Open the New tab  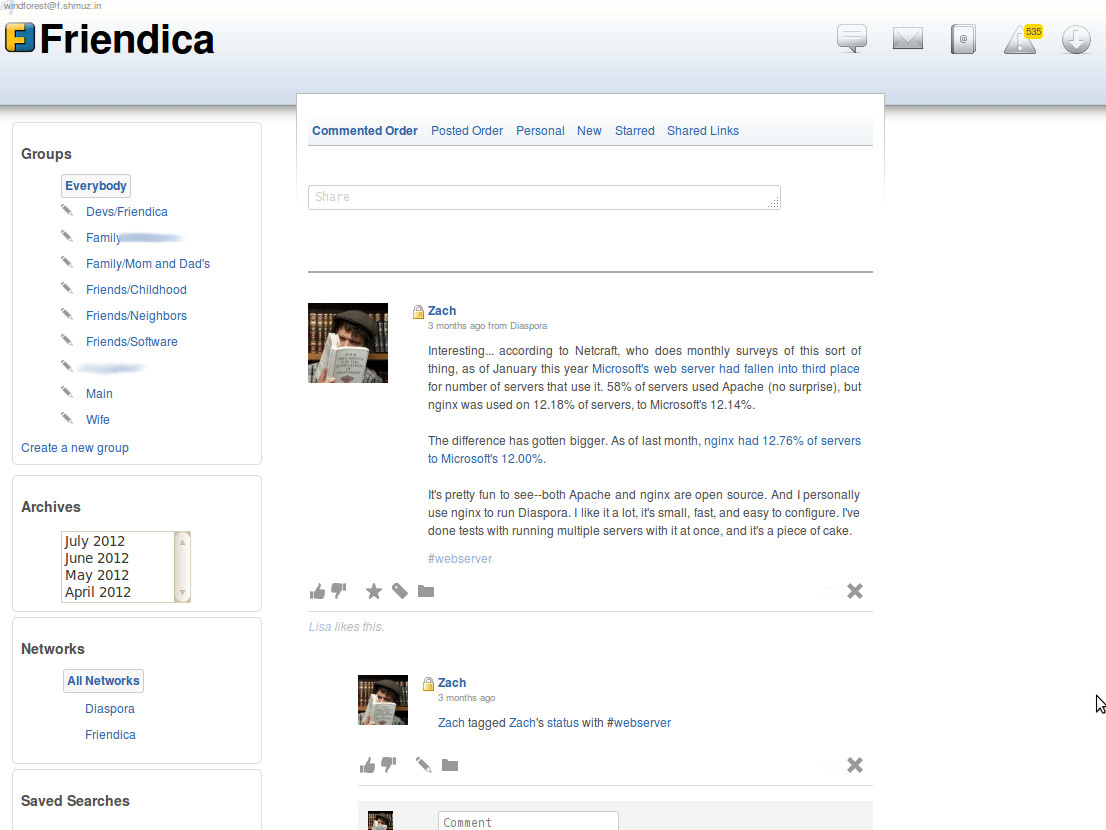pyautogui.click(x=589, y=130)
